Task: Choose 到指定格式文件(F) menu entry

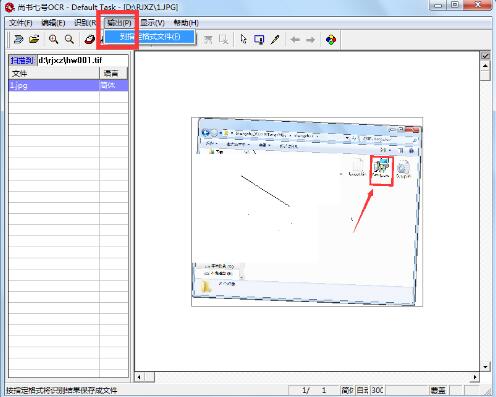Action: coord(150,37)
